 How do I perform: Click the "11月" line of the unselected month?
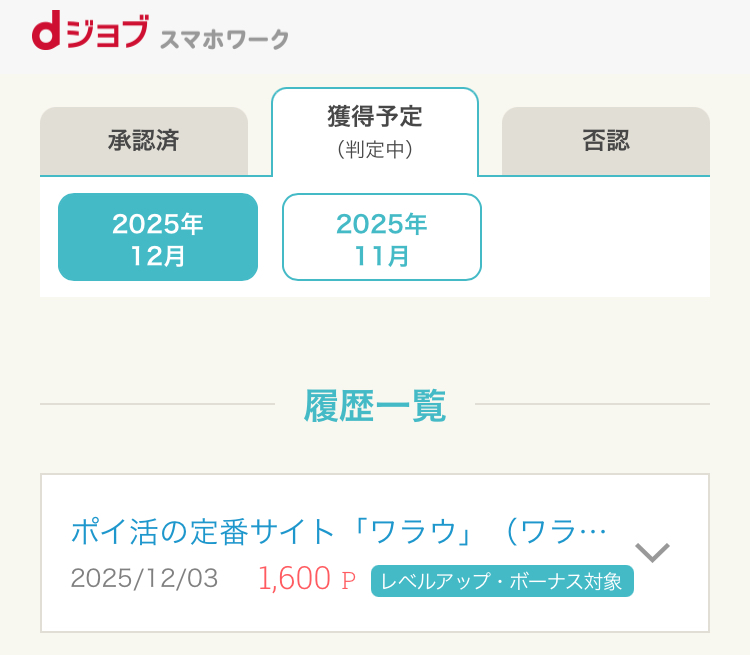382,255
